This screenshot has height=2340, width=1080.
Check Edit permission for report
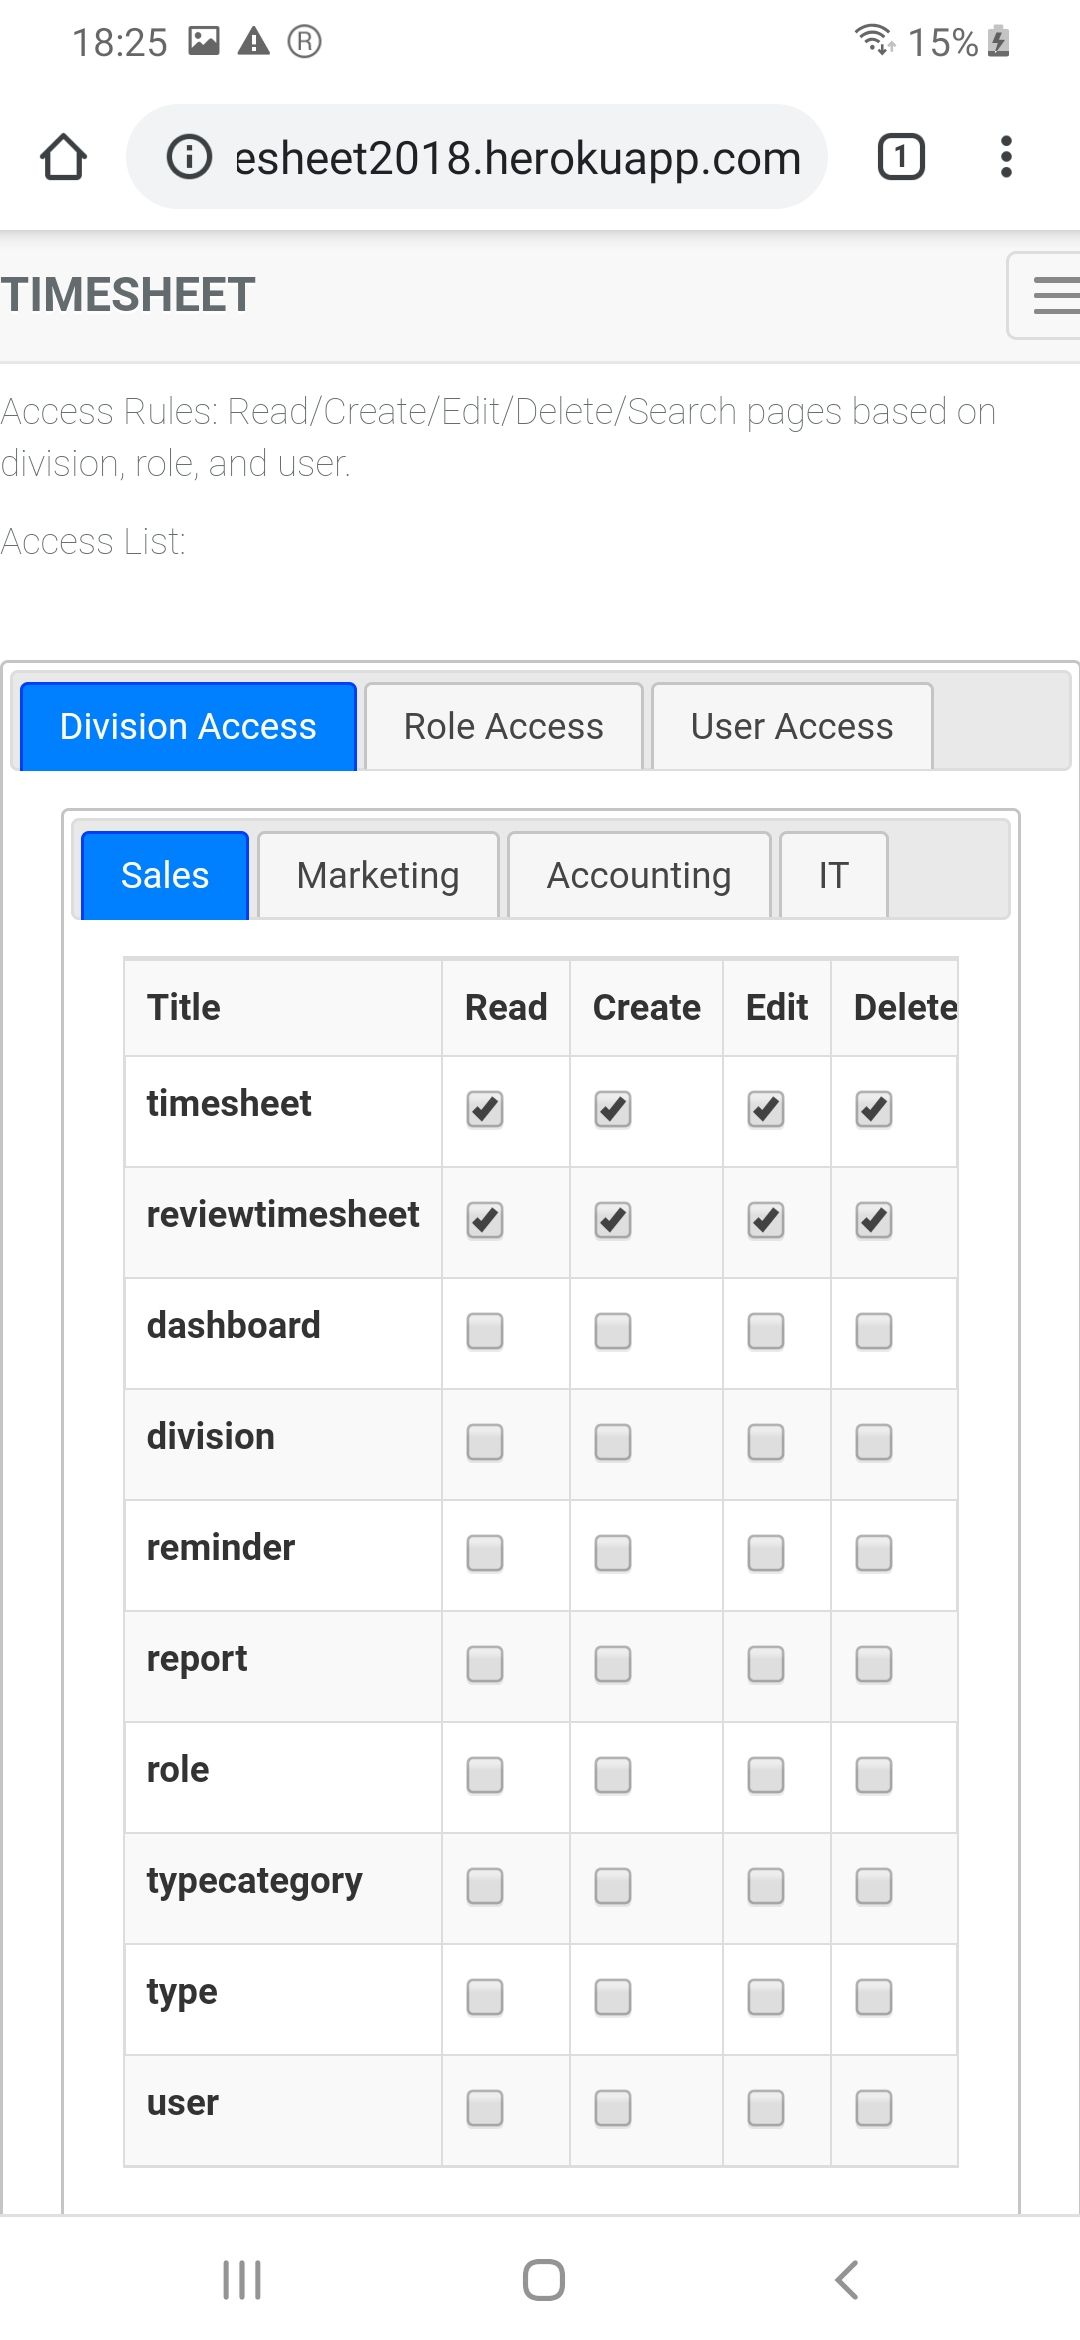[766, 1664]
